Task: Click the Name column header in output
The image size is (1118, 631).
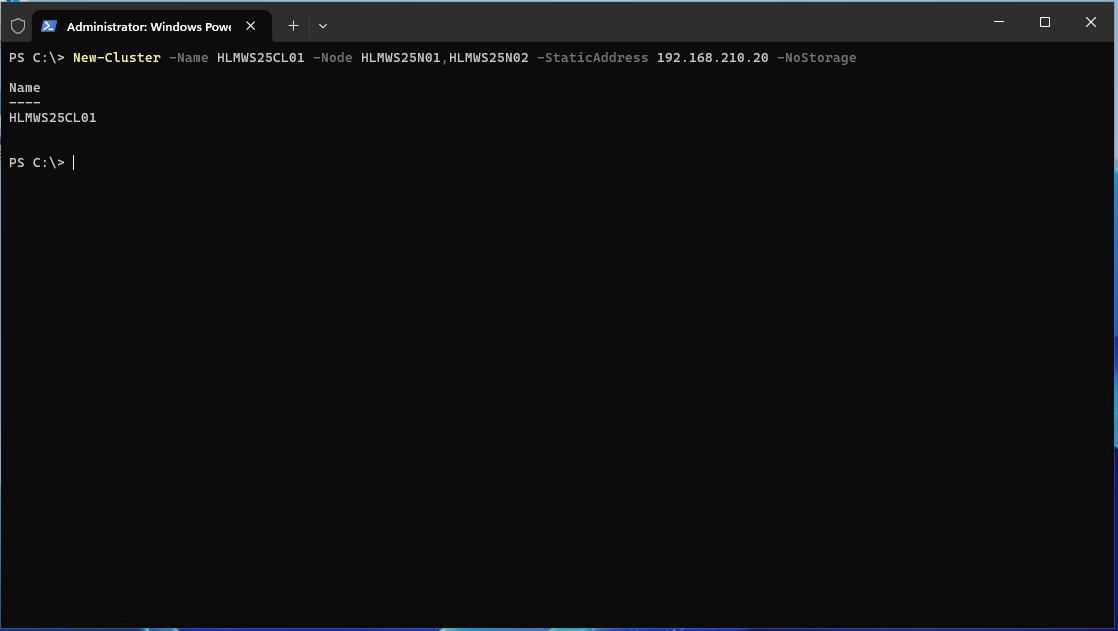Action: [x=25, y=88]
